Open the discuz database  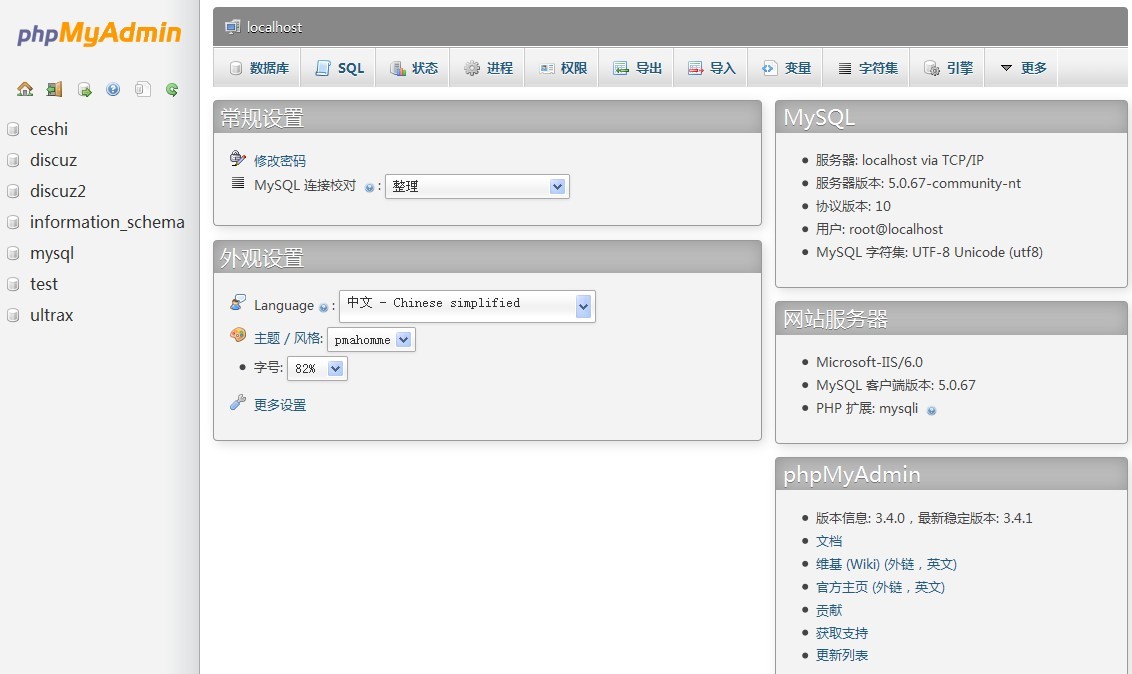coord(53,160)
